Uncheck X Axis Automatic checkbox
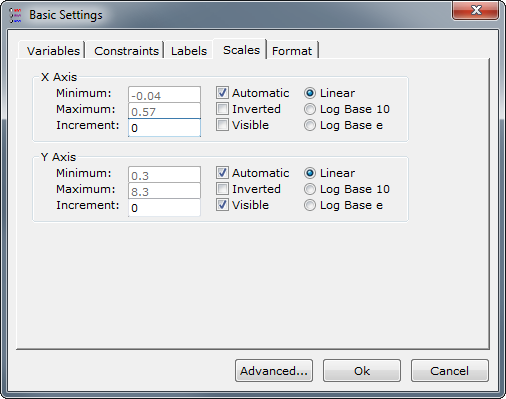This screenshot has width=506, height=399. [x=222, y=93]
